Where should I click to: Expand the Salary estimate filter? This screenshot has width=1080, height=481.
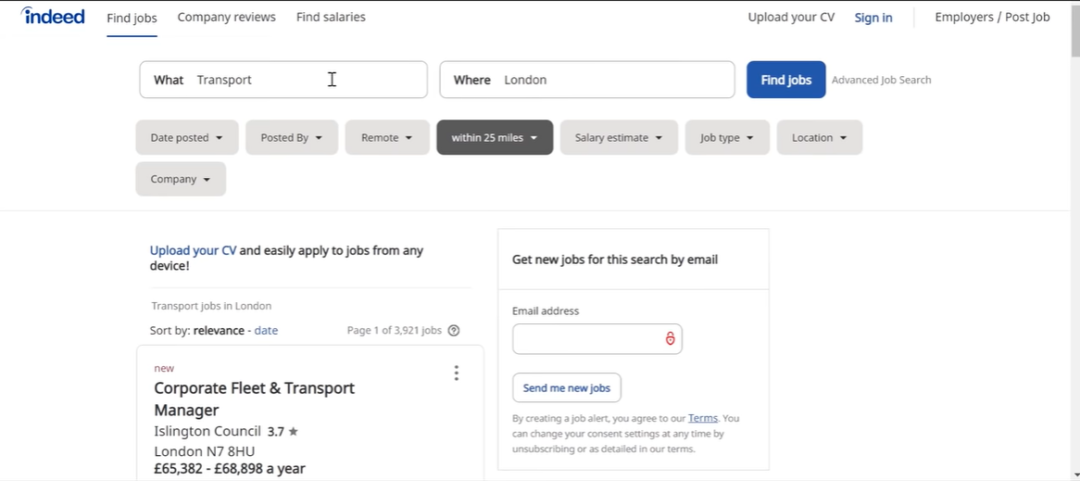[x=619, y=138]
